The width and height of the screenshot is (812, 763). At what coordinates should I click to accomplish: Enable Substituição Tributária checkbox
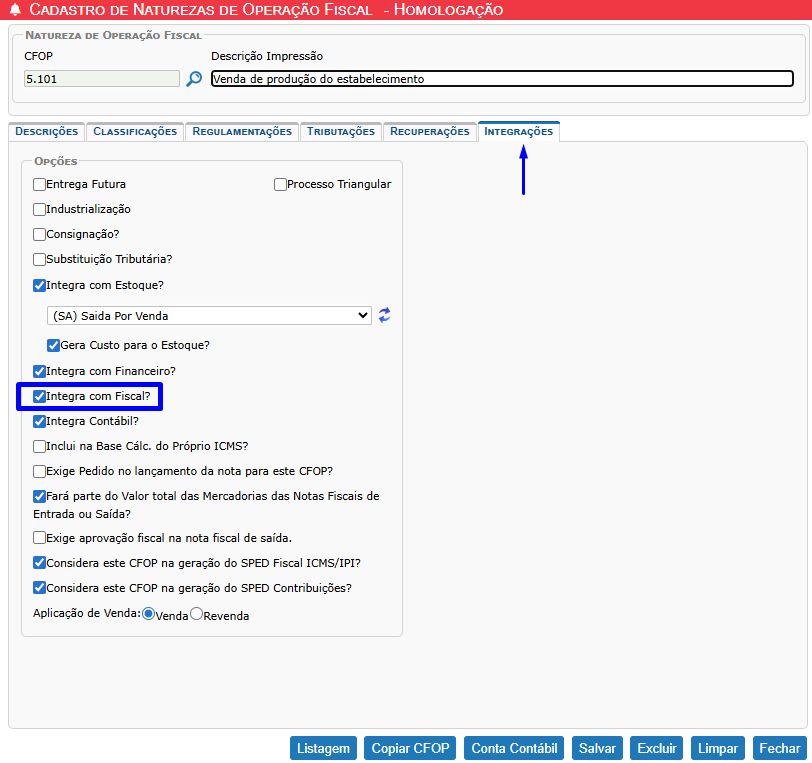click(40, 259)
